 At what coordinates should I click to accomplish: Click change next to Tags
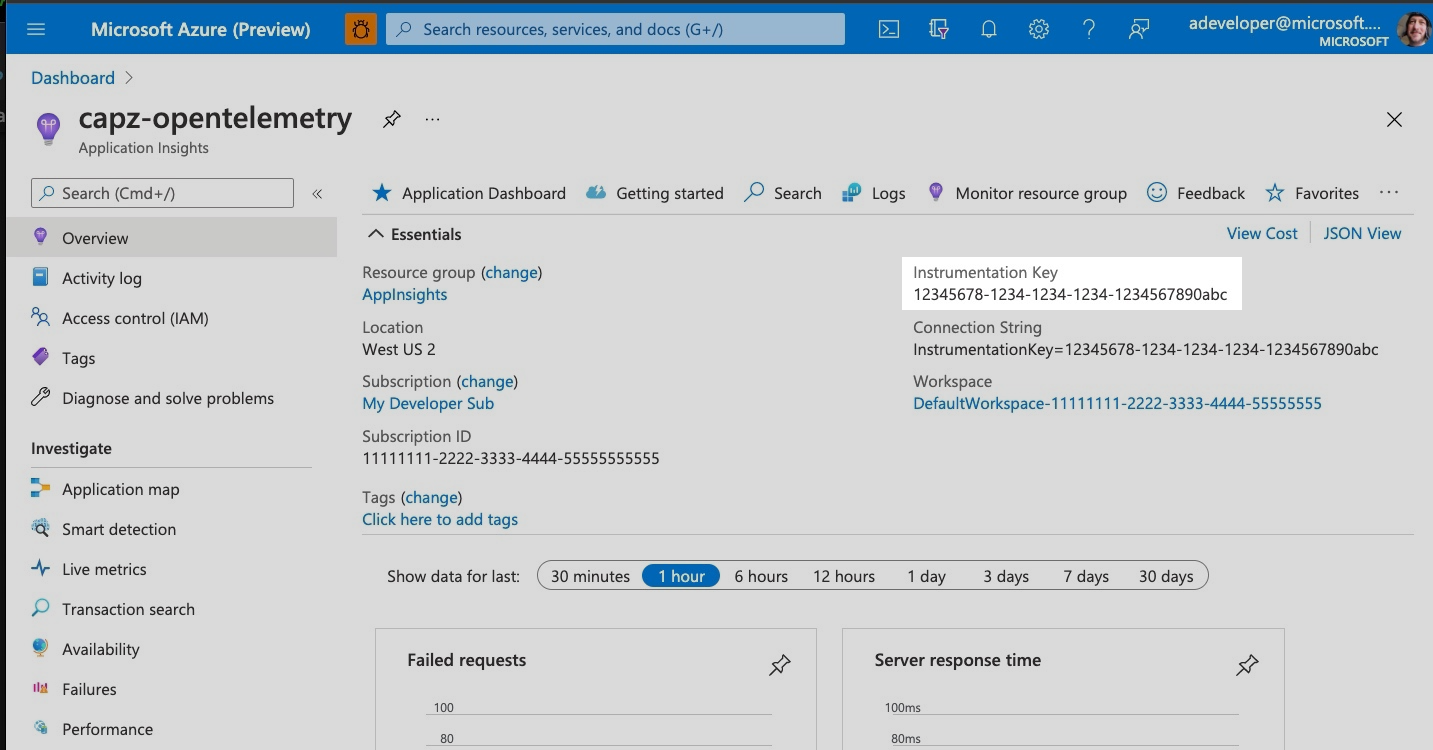click(x=431, y=497)
